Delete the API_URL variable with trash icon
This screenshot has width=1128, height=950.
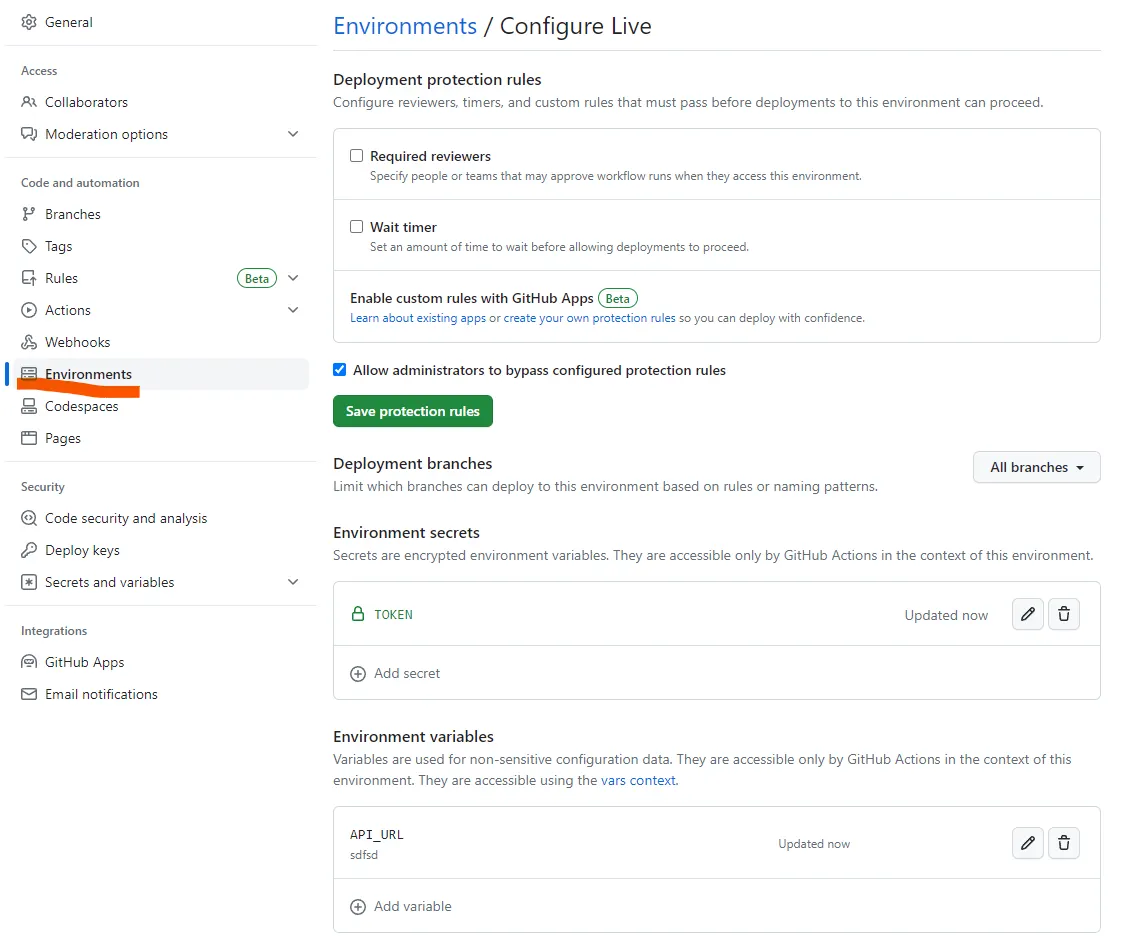point(1064,843)
